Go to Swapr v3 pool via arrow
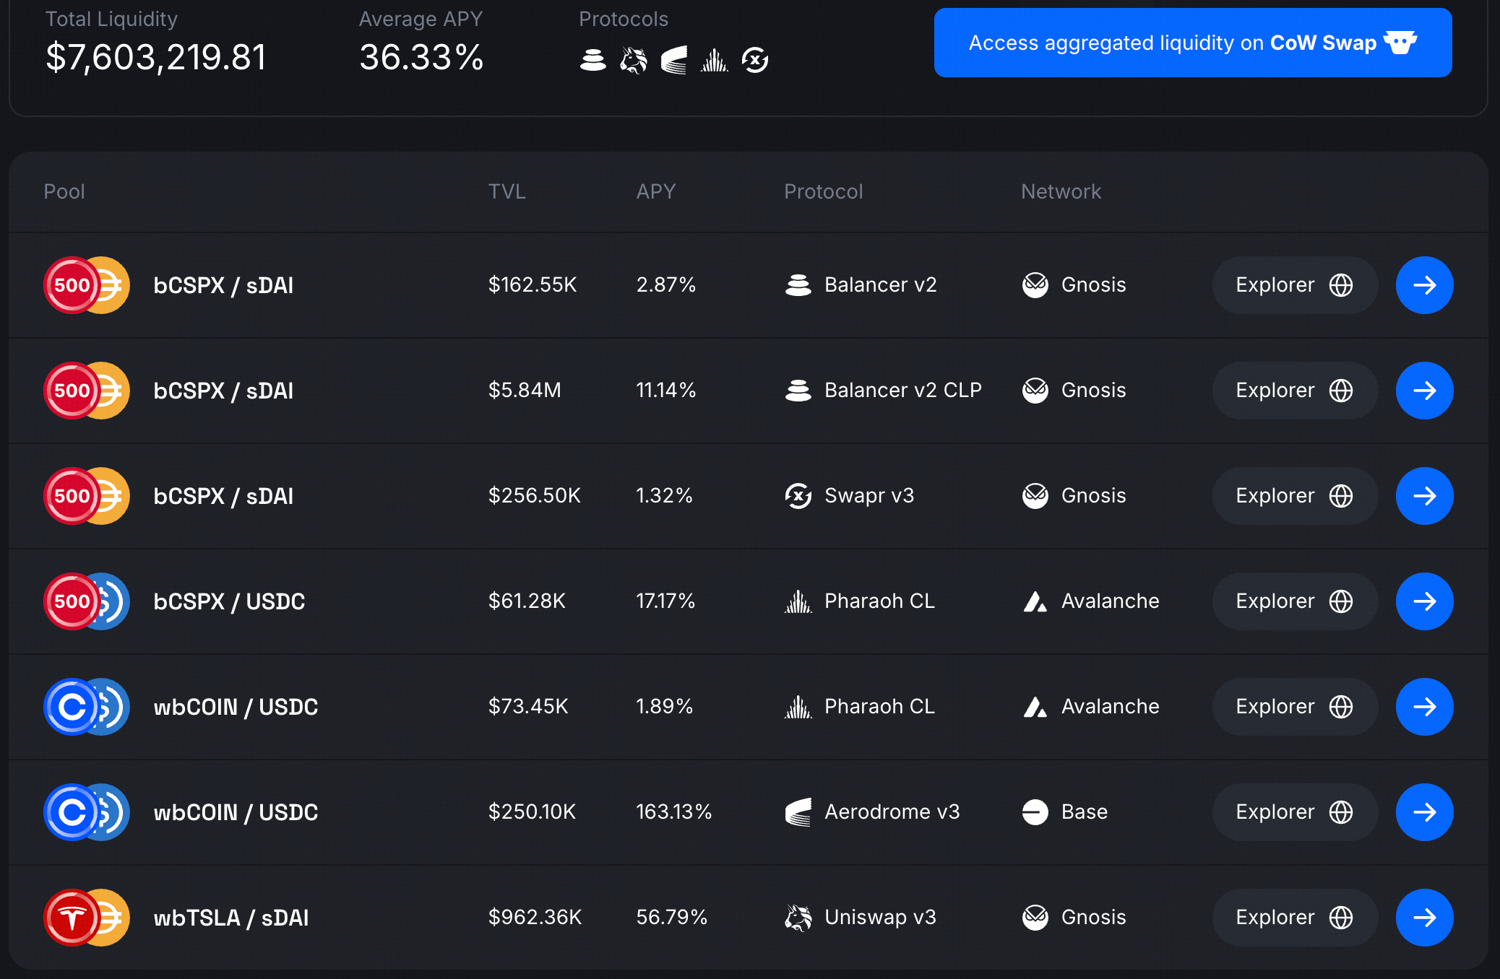 click(1424, 496)
